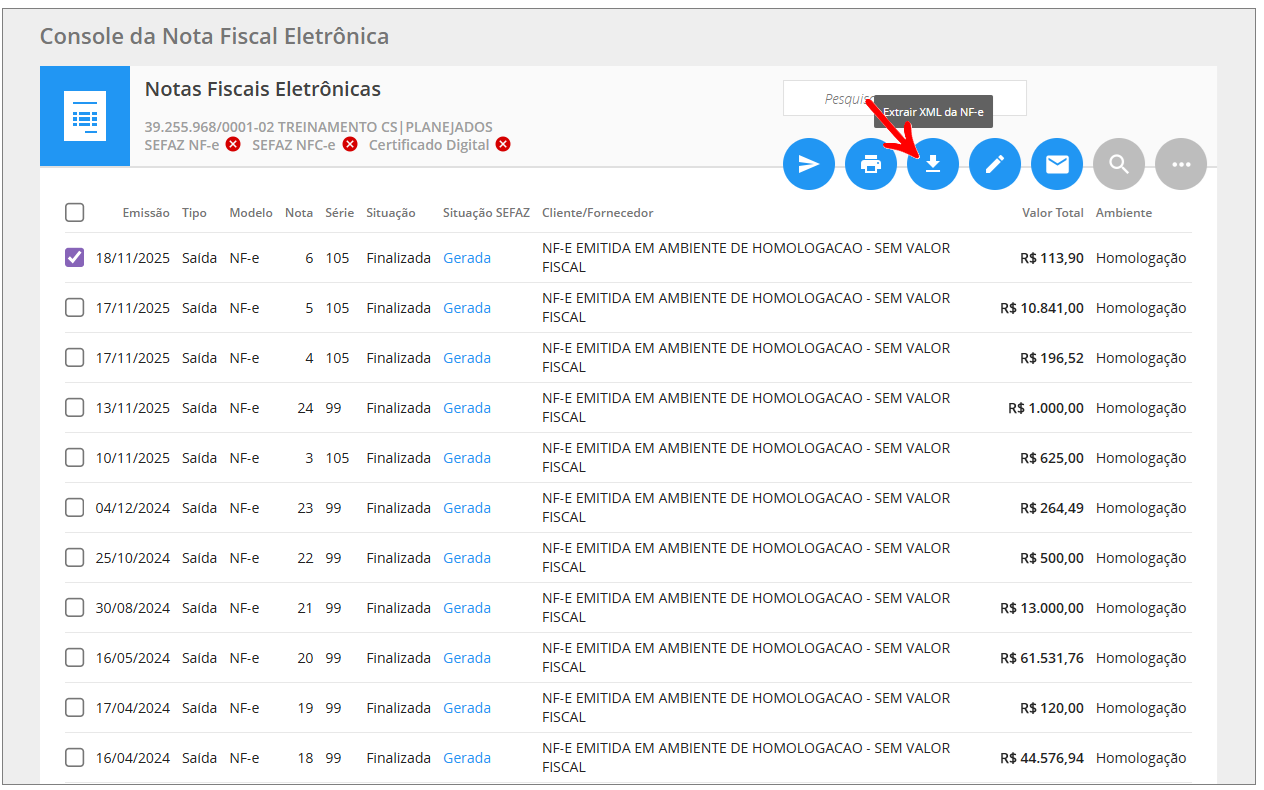Open Gerada link for note 19
This screenshot has height=790, width=1264.
(467, 708)
